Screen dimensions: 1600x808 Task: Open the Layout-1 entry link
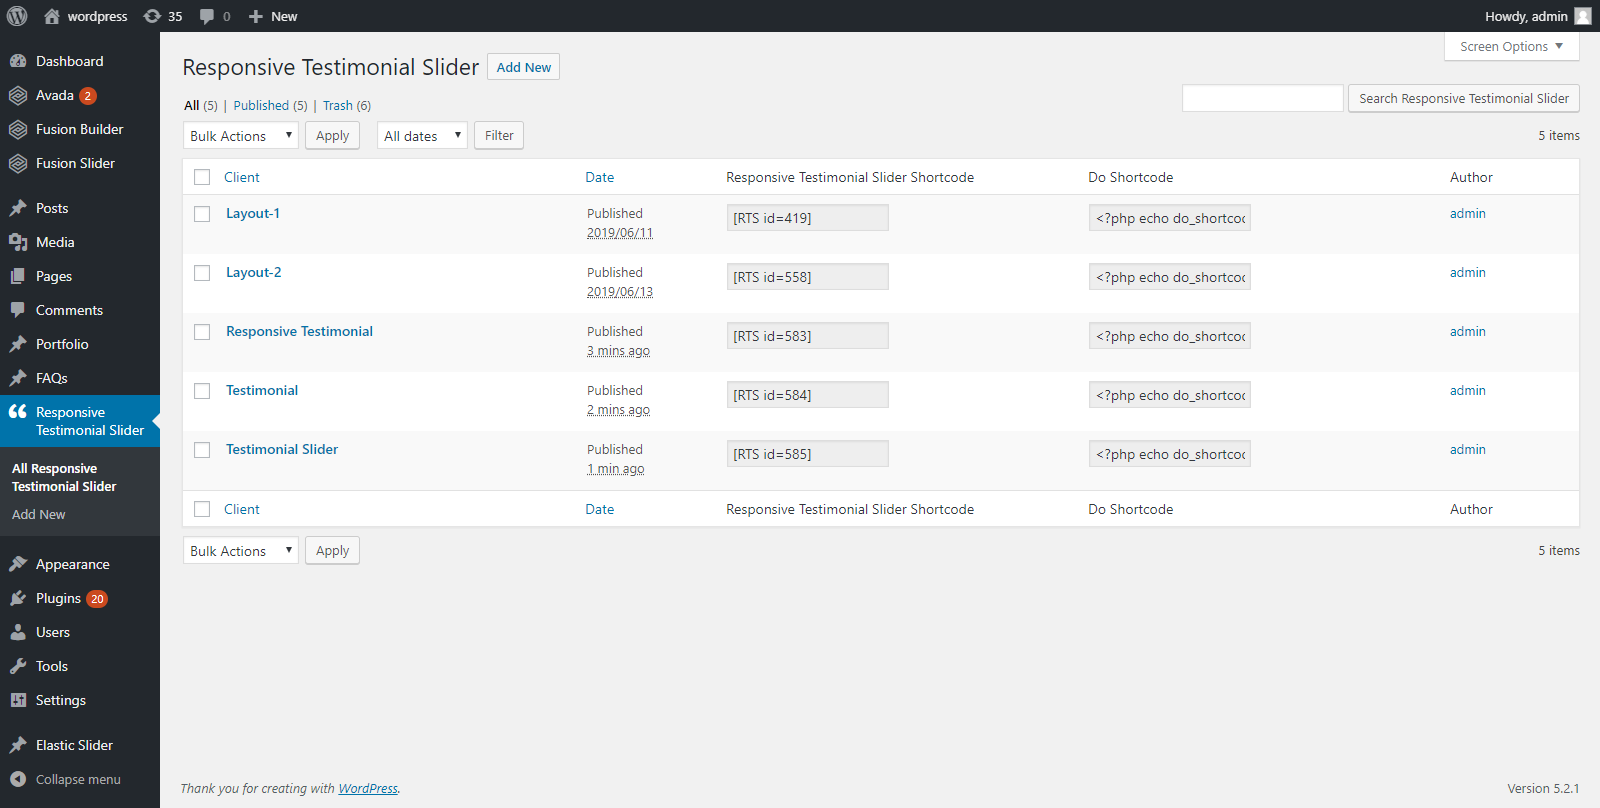[x=253, y=213]
